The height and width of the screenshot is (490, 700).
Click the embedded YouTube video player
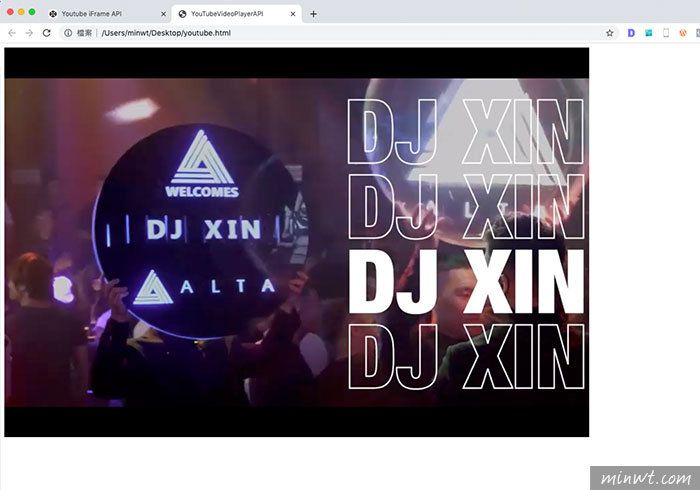tap(296, 242)
